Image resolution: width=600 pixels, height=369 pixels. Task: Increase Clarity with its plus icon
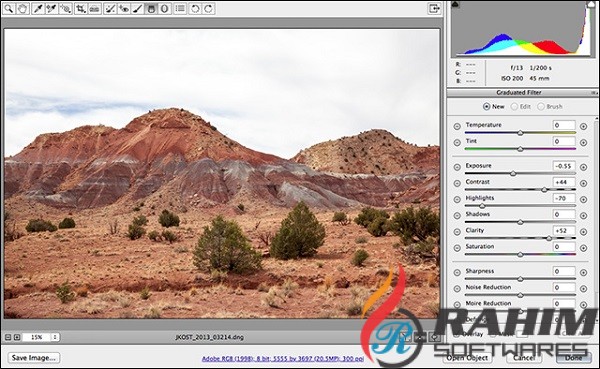pyautogui.click(x=583, y=232)
